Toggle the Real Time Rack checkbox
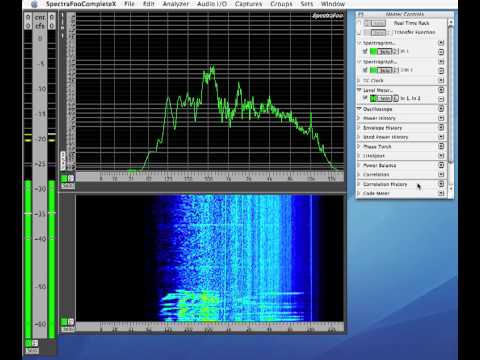The height and width of the screenshot is (360, 480). 359,23
